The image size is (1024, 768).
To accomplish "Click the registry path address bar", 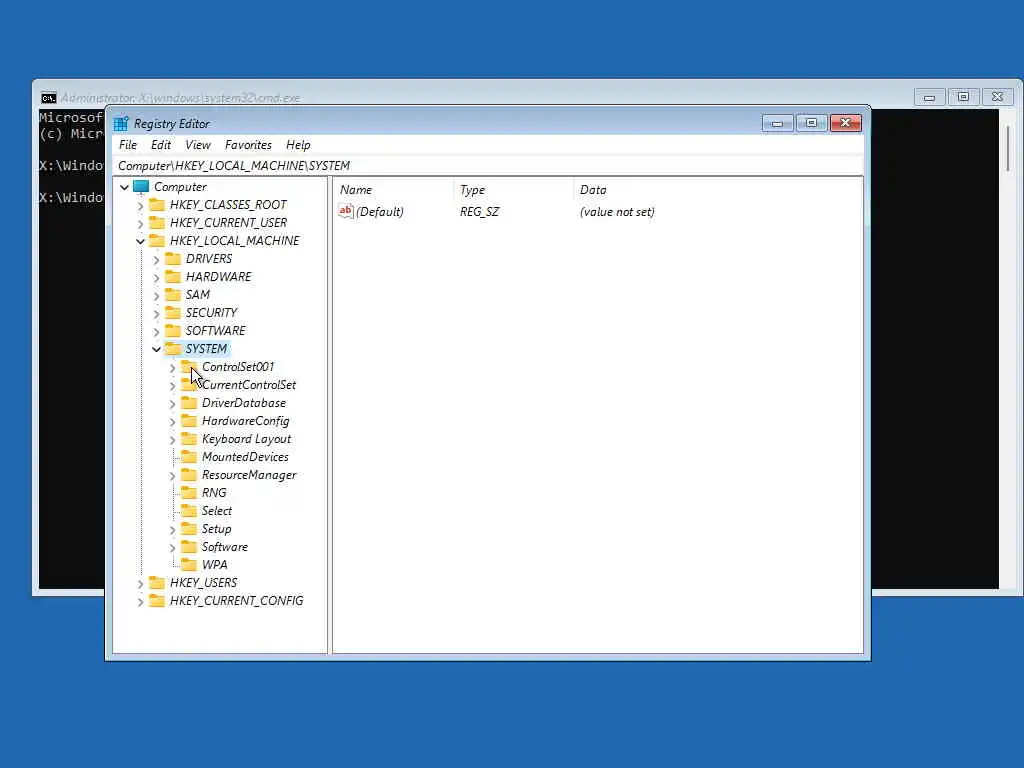I will point(488,166).
